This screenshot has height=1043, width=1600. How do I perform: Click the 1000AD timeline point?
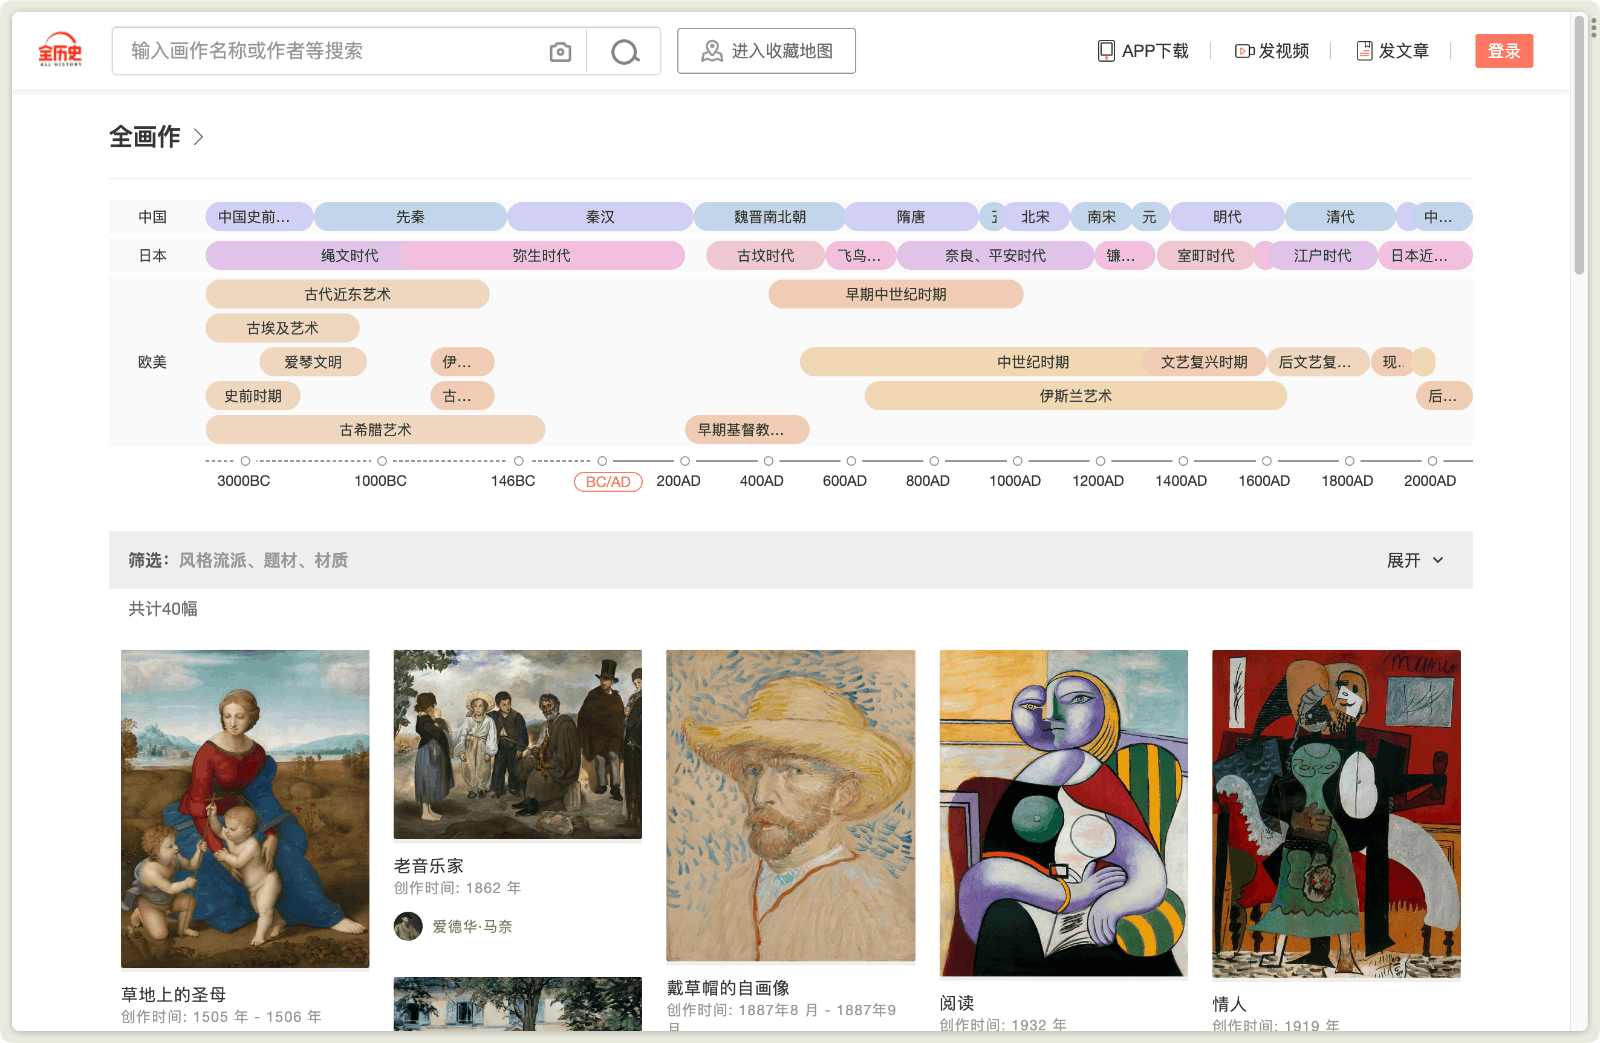click(x=1017, y=461)
